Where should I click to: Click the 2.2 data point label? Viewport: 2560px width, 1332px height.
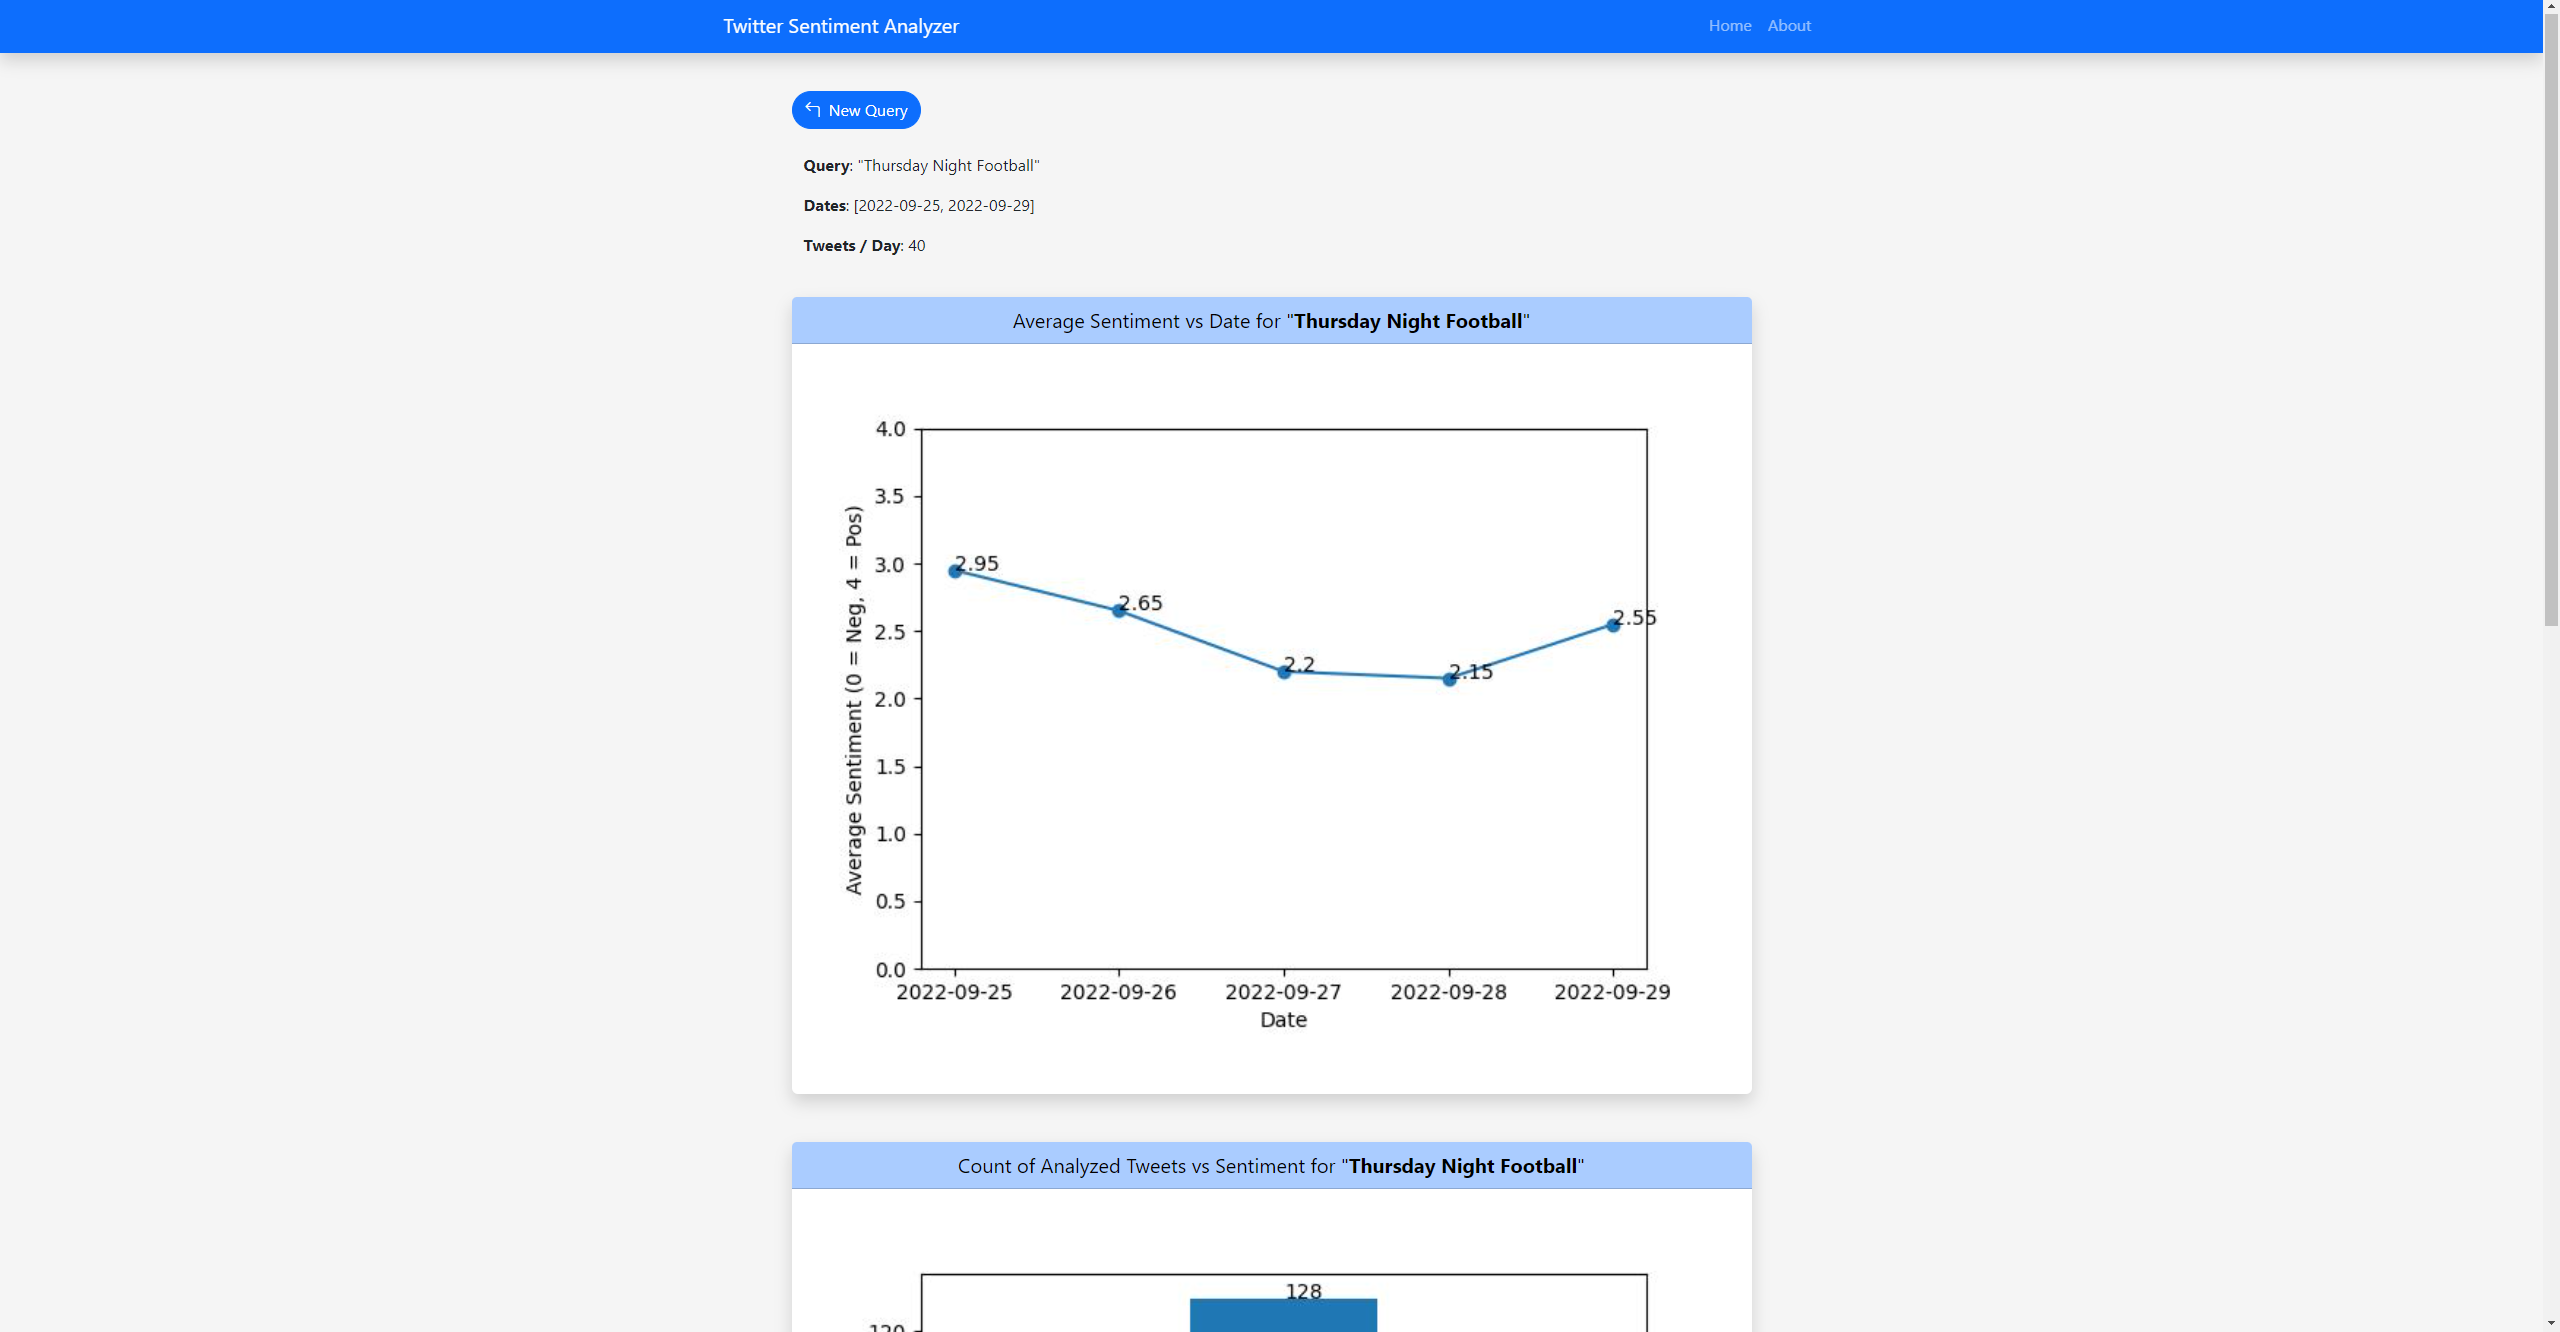(1299, 664)
